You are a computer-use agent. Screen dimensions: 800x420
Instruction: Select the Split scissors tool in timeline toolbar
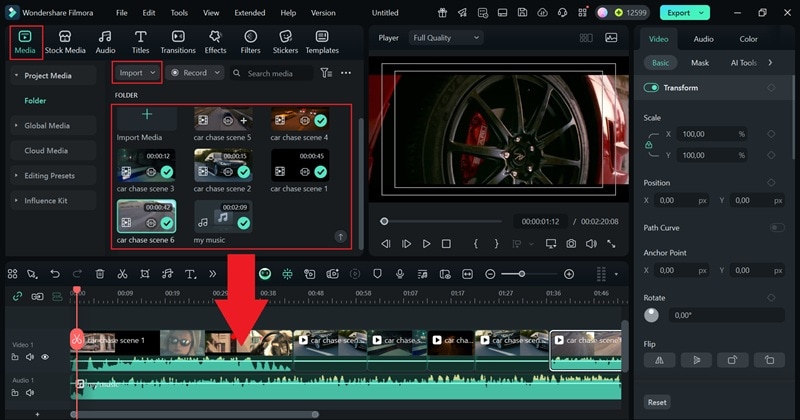(x=122, y=274)
